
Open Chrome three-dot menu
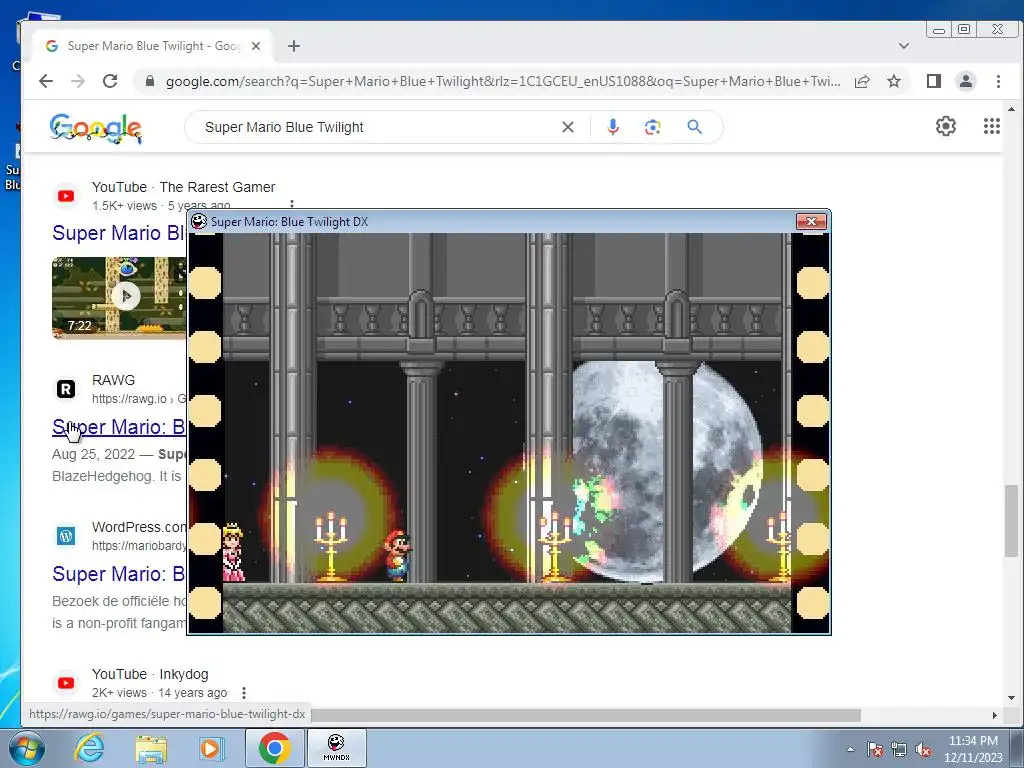[x=998, y=81]
